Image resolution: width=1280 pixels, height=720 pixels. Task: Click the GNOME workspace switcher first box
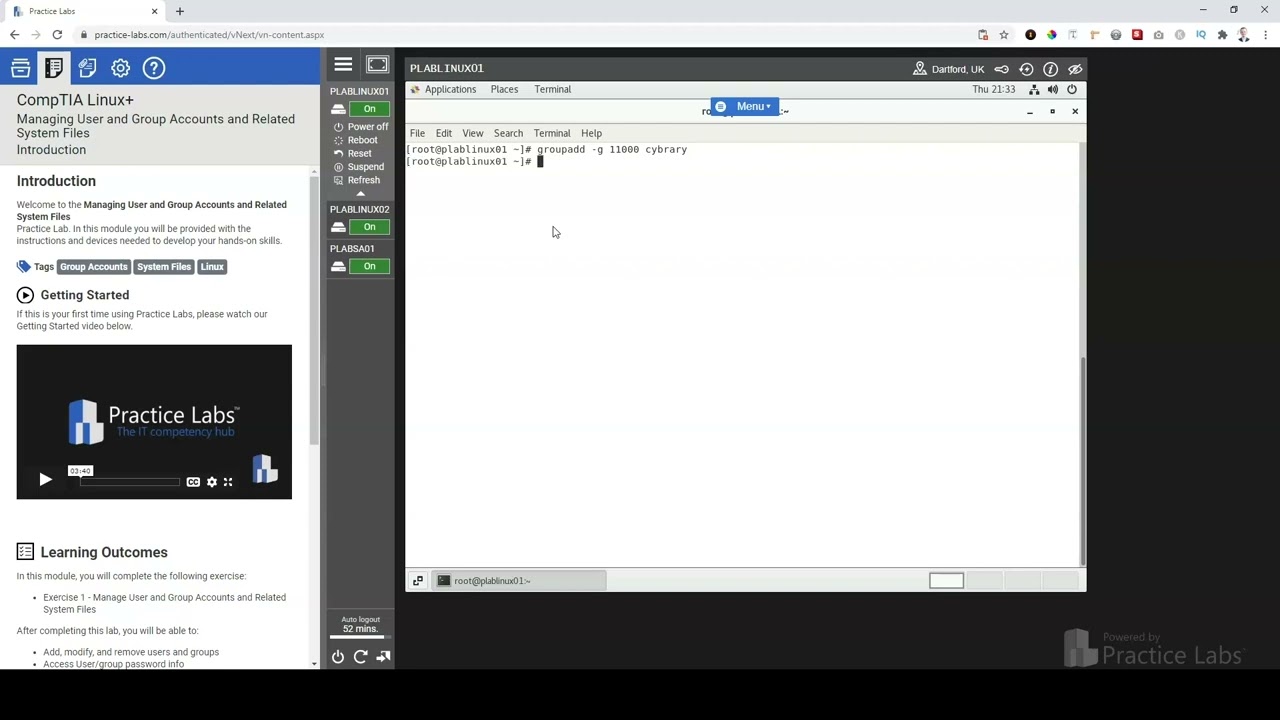pyautogui.click(x=946, y=581)
